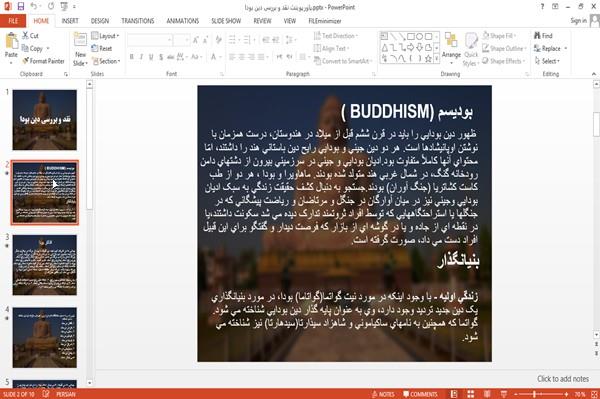
Task: Switch to the TRANSITIONS tab
Action: point(138,21)
